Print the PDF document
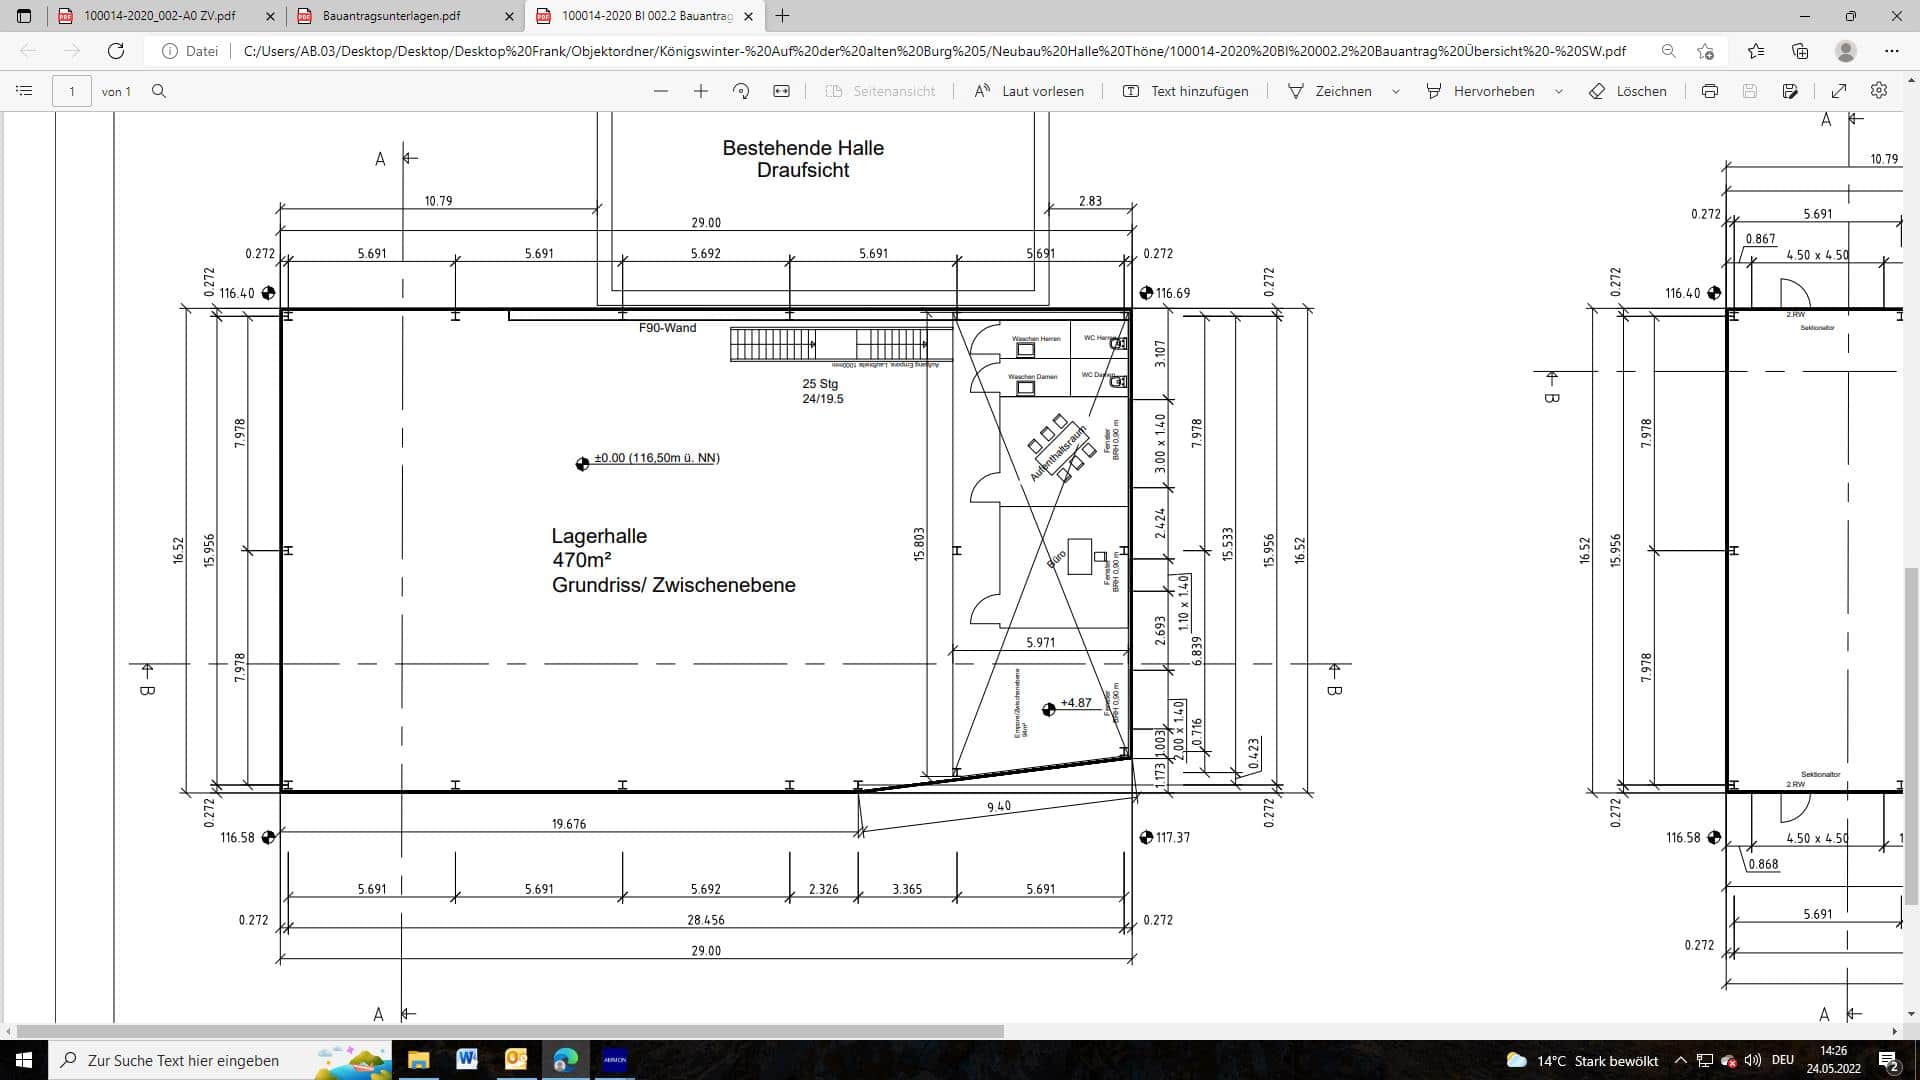Image resolution: width=1920 pixels, height=1080 pixels. 1710,91
